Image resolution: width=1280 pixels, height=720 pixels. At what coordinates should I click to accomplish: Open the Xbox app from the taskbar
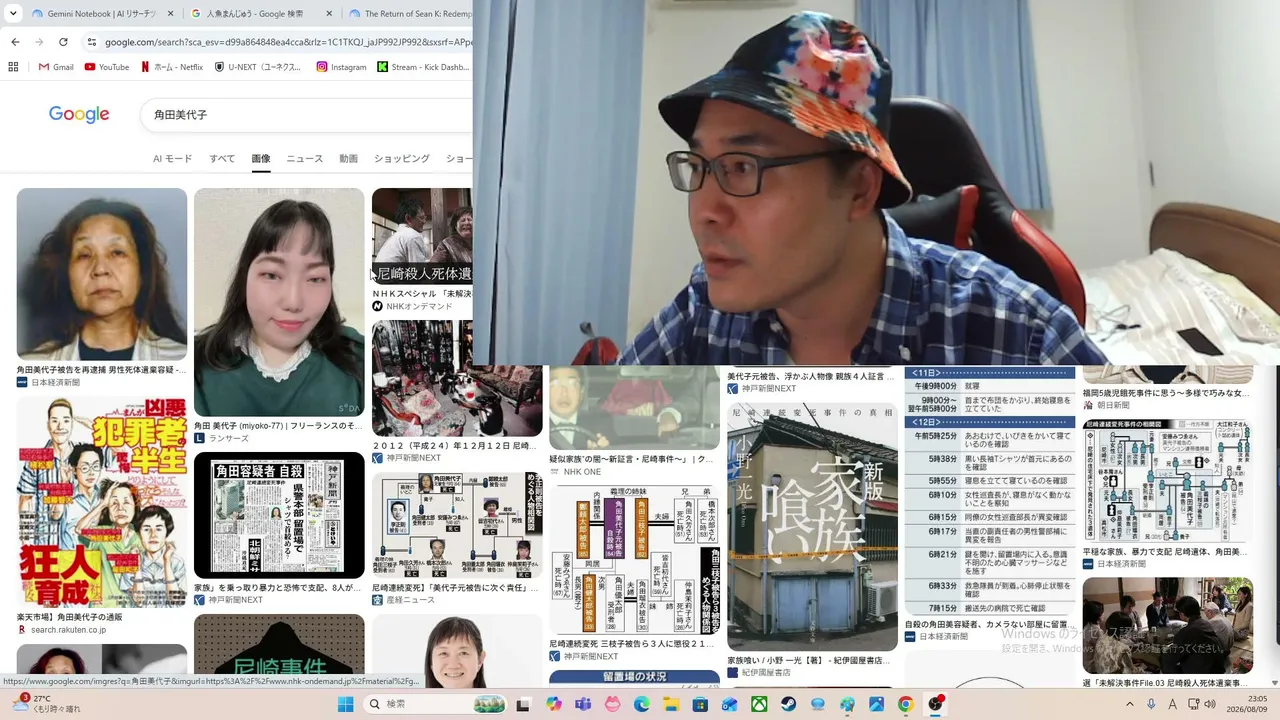pos(759,704)
